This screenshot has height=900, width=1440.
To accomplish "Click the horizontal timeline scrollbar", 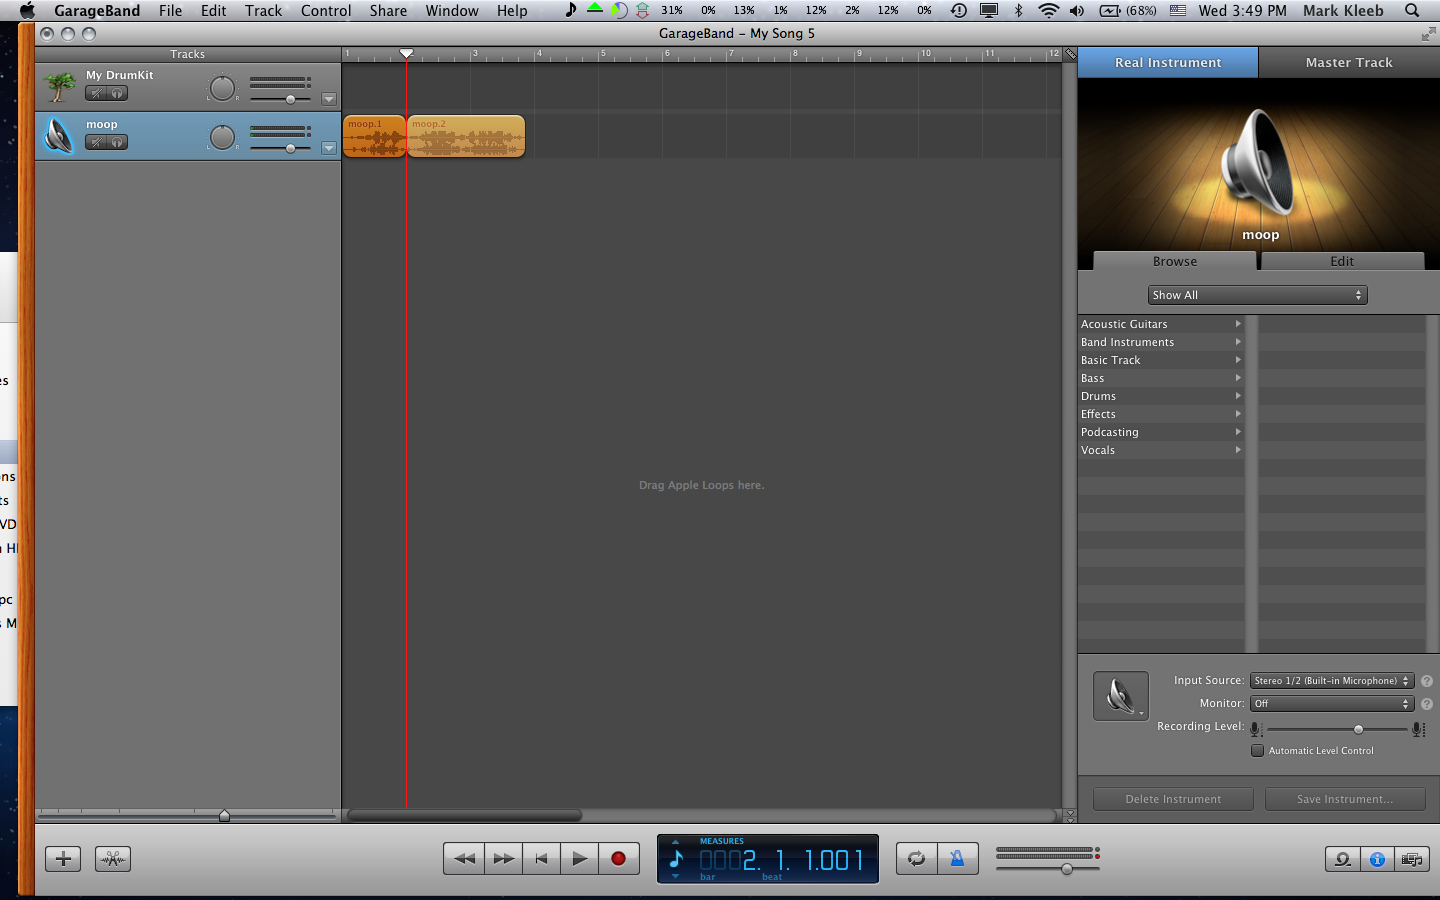I will (x=464, y=816).
